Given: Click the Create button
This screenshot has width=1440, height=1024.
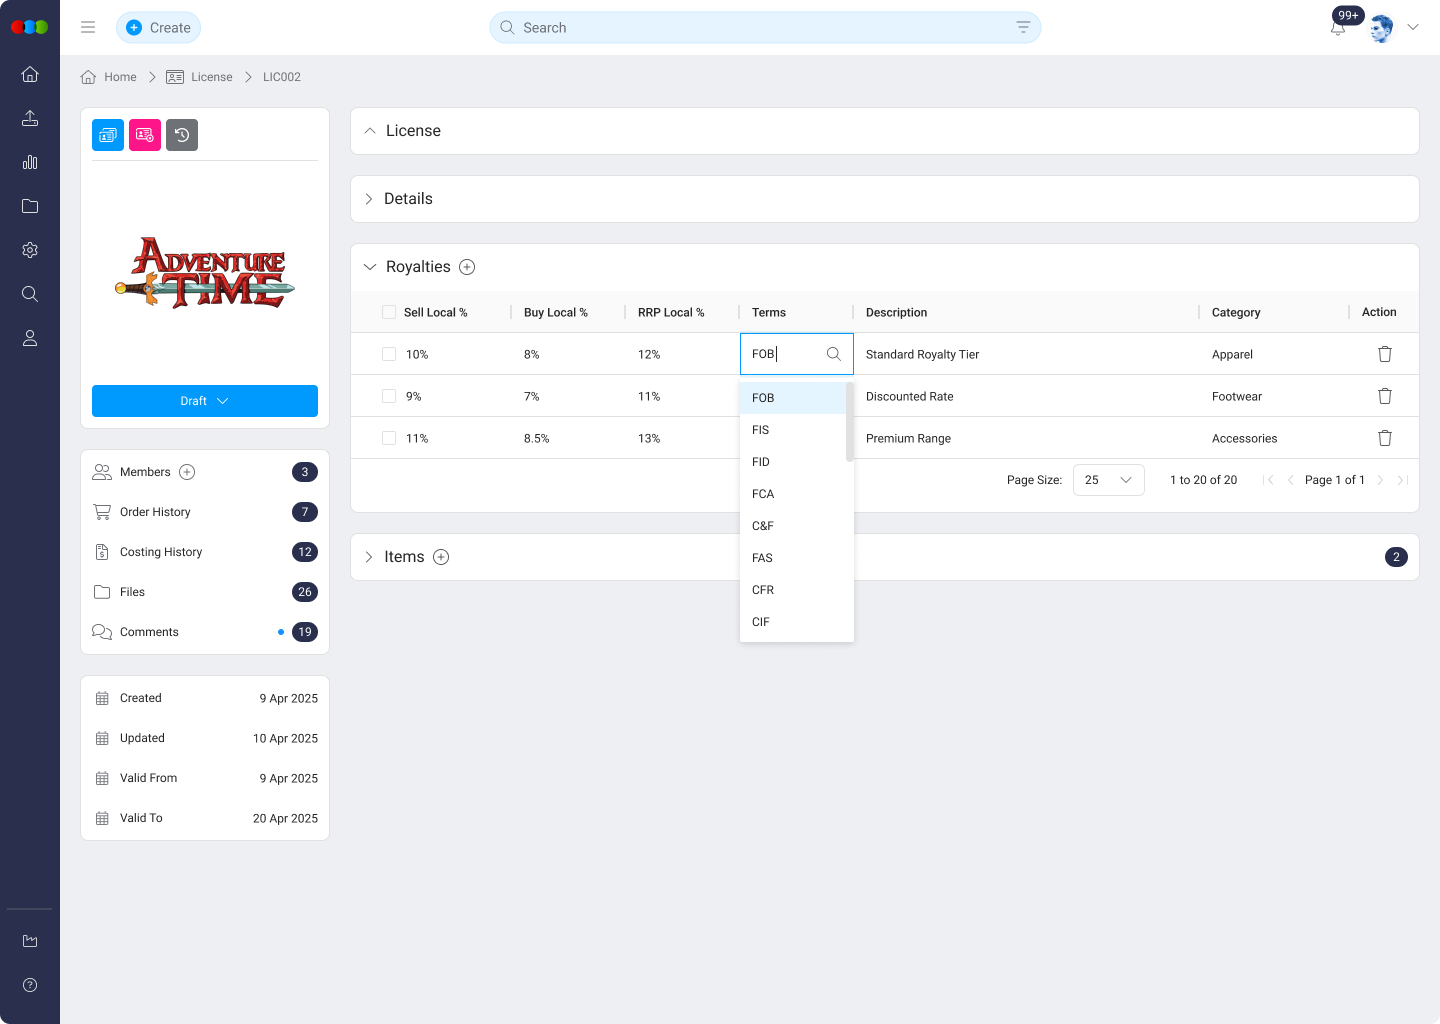Looking at the screenshot, I should (x=159, y=28).
